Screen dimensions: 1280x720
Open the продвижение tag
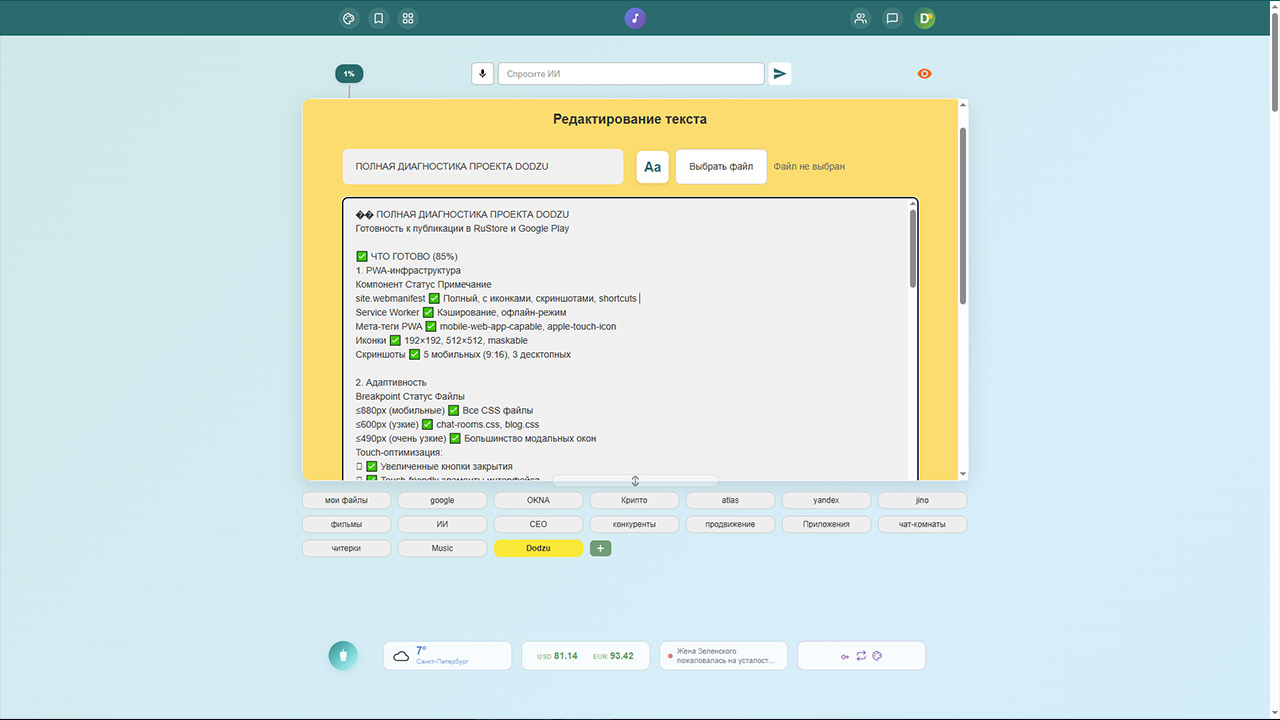point(730,524)
